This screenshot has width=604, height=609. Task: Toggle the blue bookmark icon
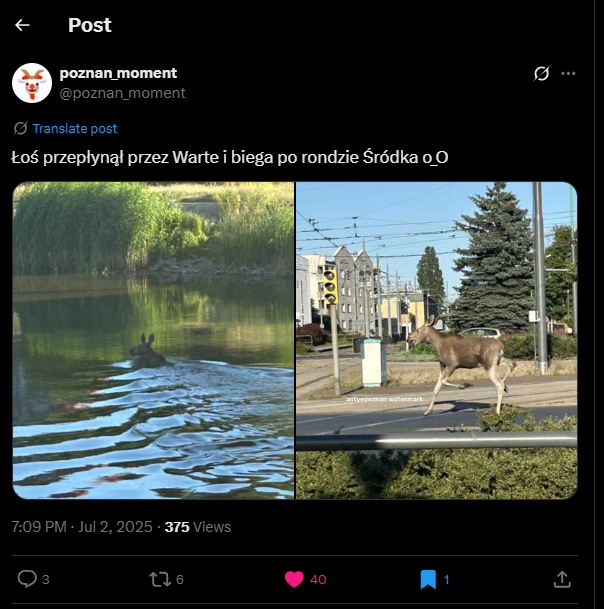428,579
